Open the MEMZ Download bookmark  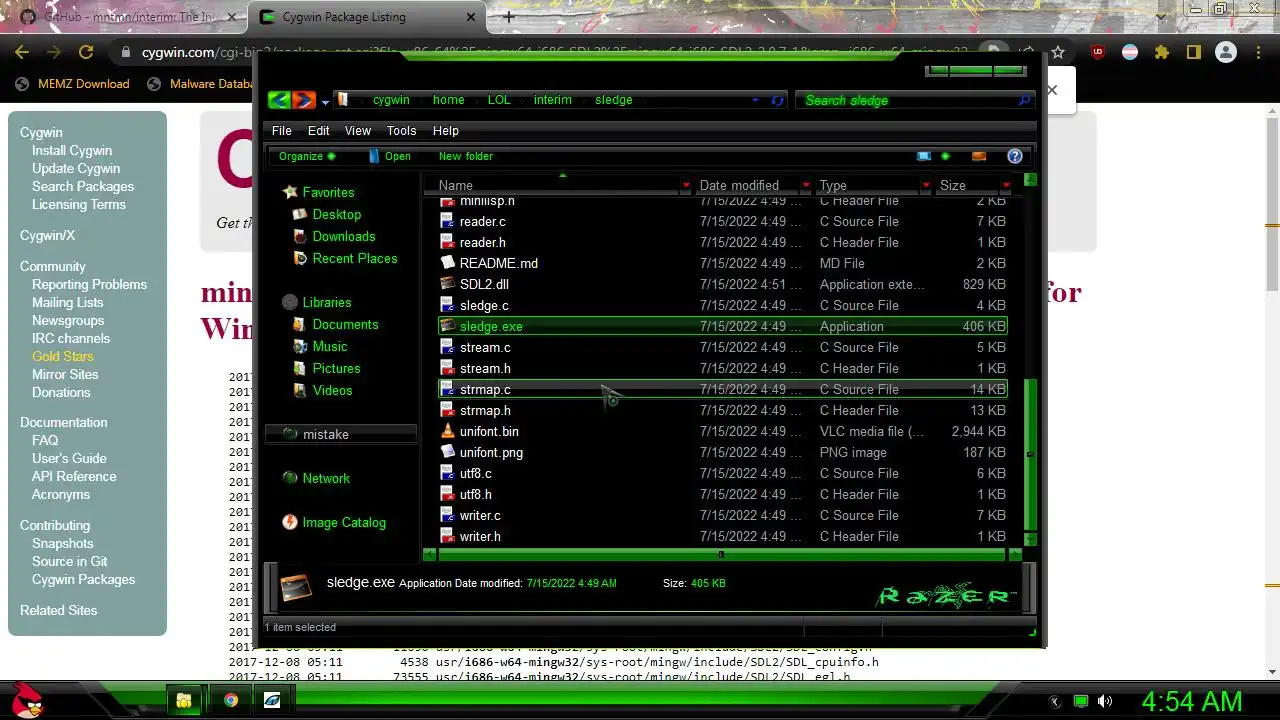[x=73, y=84]
